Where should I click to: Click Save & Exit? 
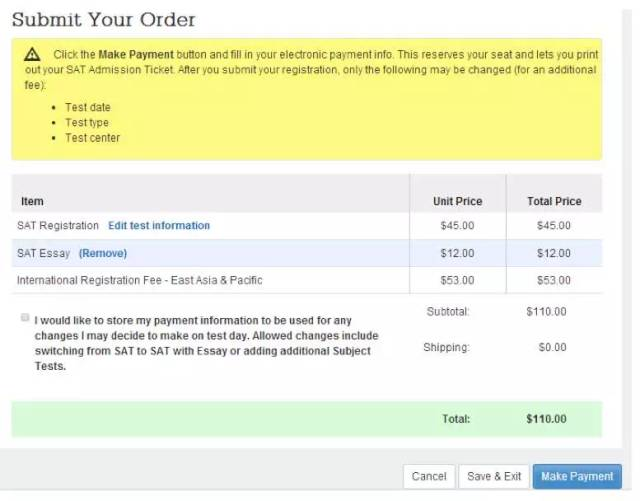coord(494,477)
